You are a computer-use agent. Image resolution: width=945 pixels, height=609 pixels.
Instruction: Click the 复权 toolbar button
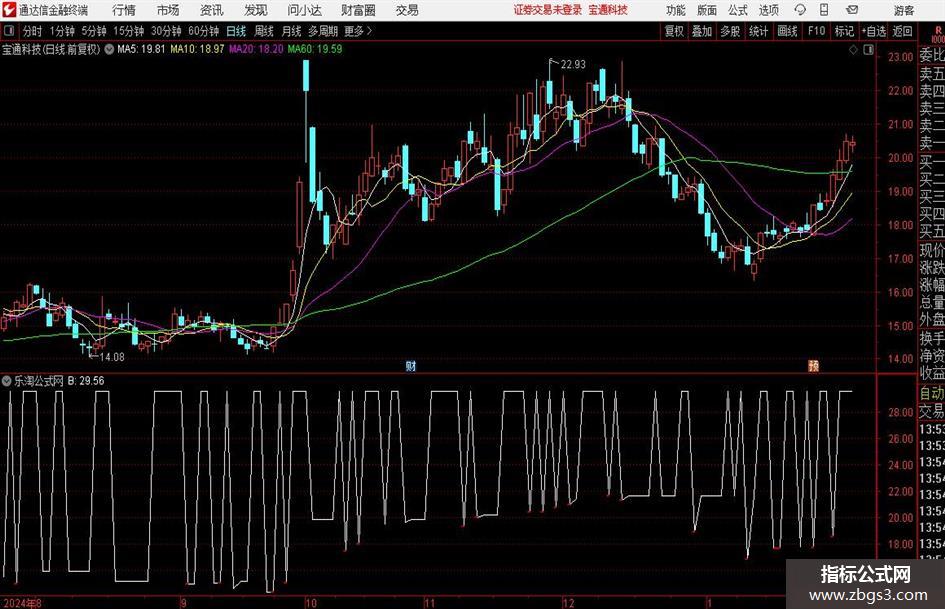pyautogui.click(x=674, y=31)
